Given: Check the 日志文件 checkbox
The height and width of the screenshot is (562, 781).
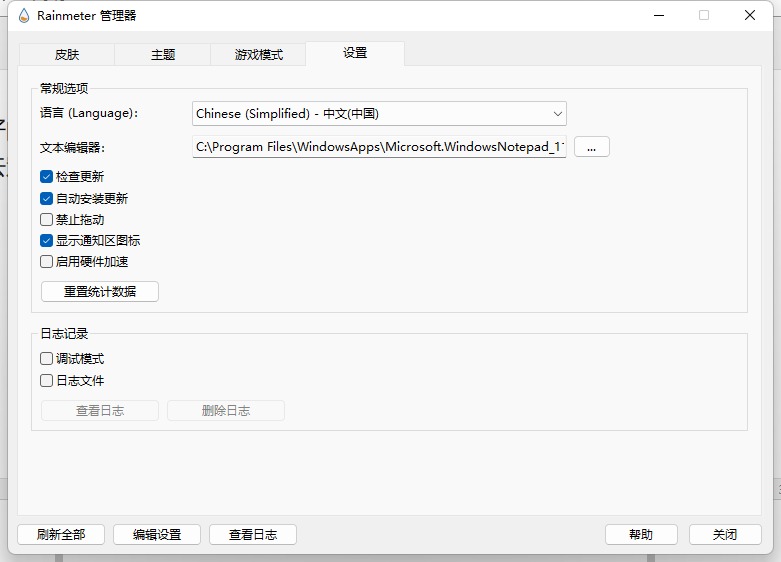Looking at the screenshot, I should click(x=47, y=380).
